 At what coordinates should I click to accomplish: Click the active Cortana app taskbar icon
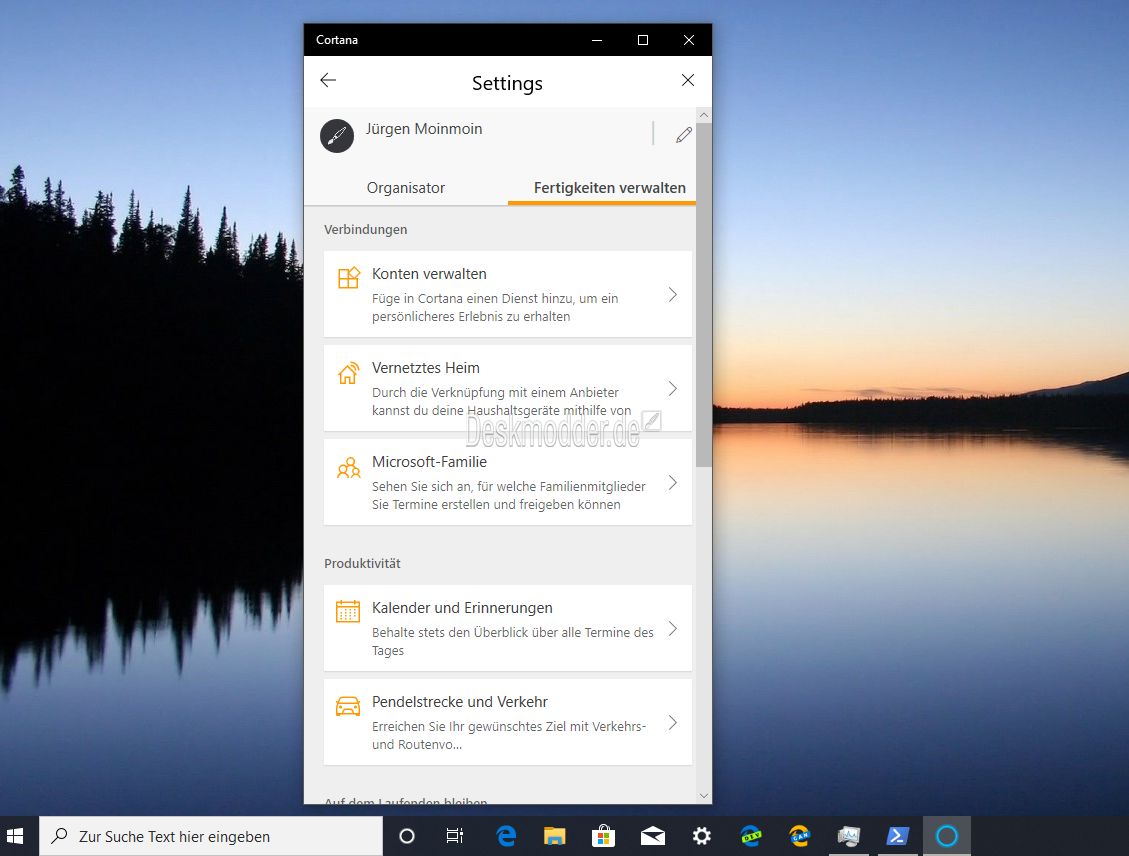(x=947, y=836)
